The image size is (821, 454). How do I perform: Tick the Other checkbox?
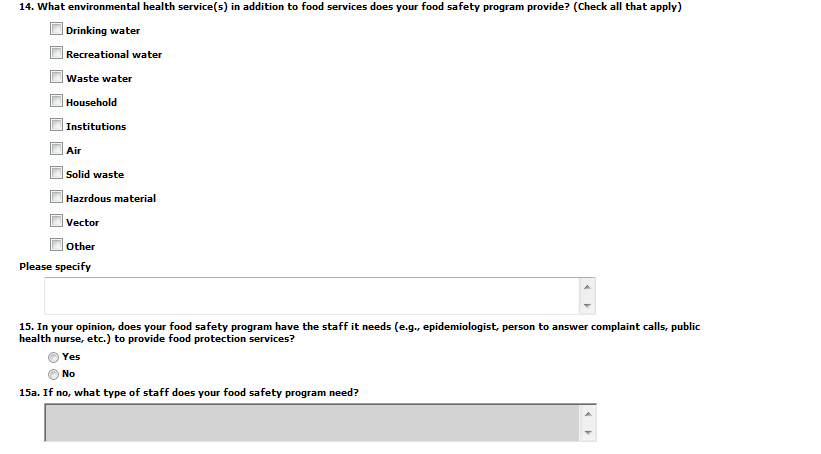pos(56,246)
